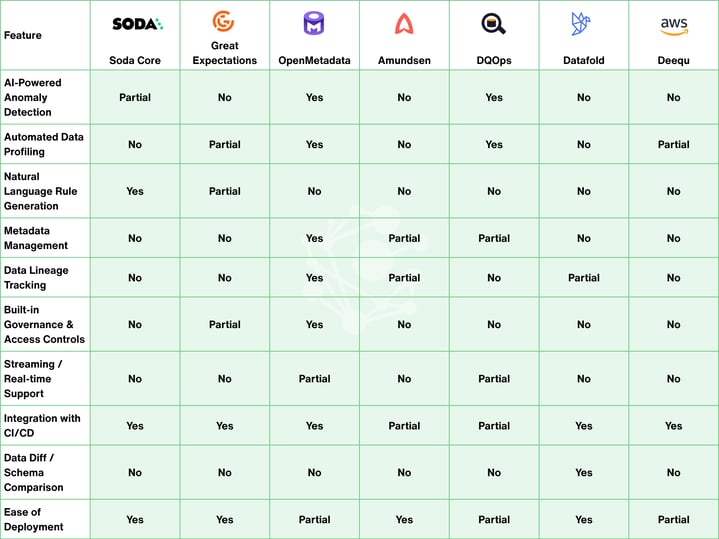
Task: Select the Automated Data Profiling row label
Action: [44, 144]
